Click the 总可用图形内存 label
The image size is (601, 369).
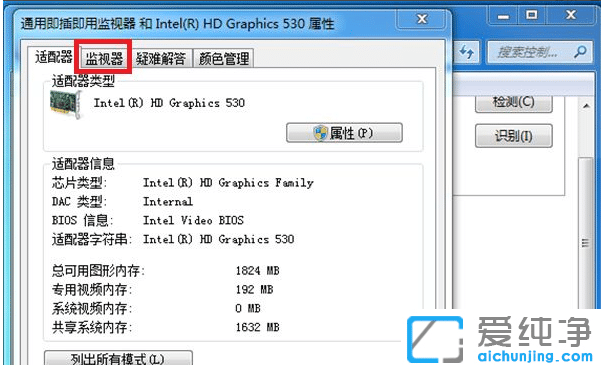tap(98, 271)
